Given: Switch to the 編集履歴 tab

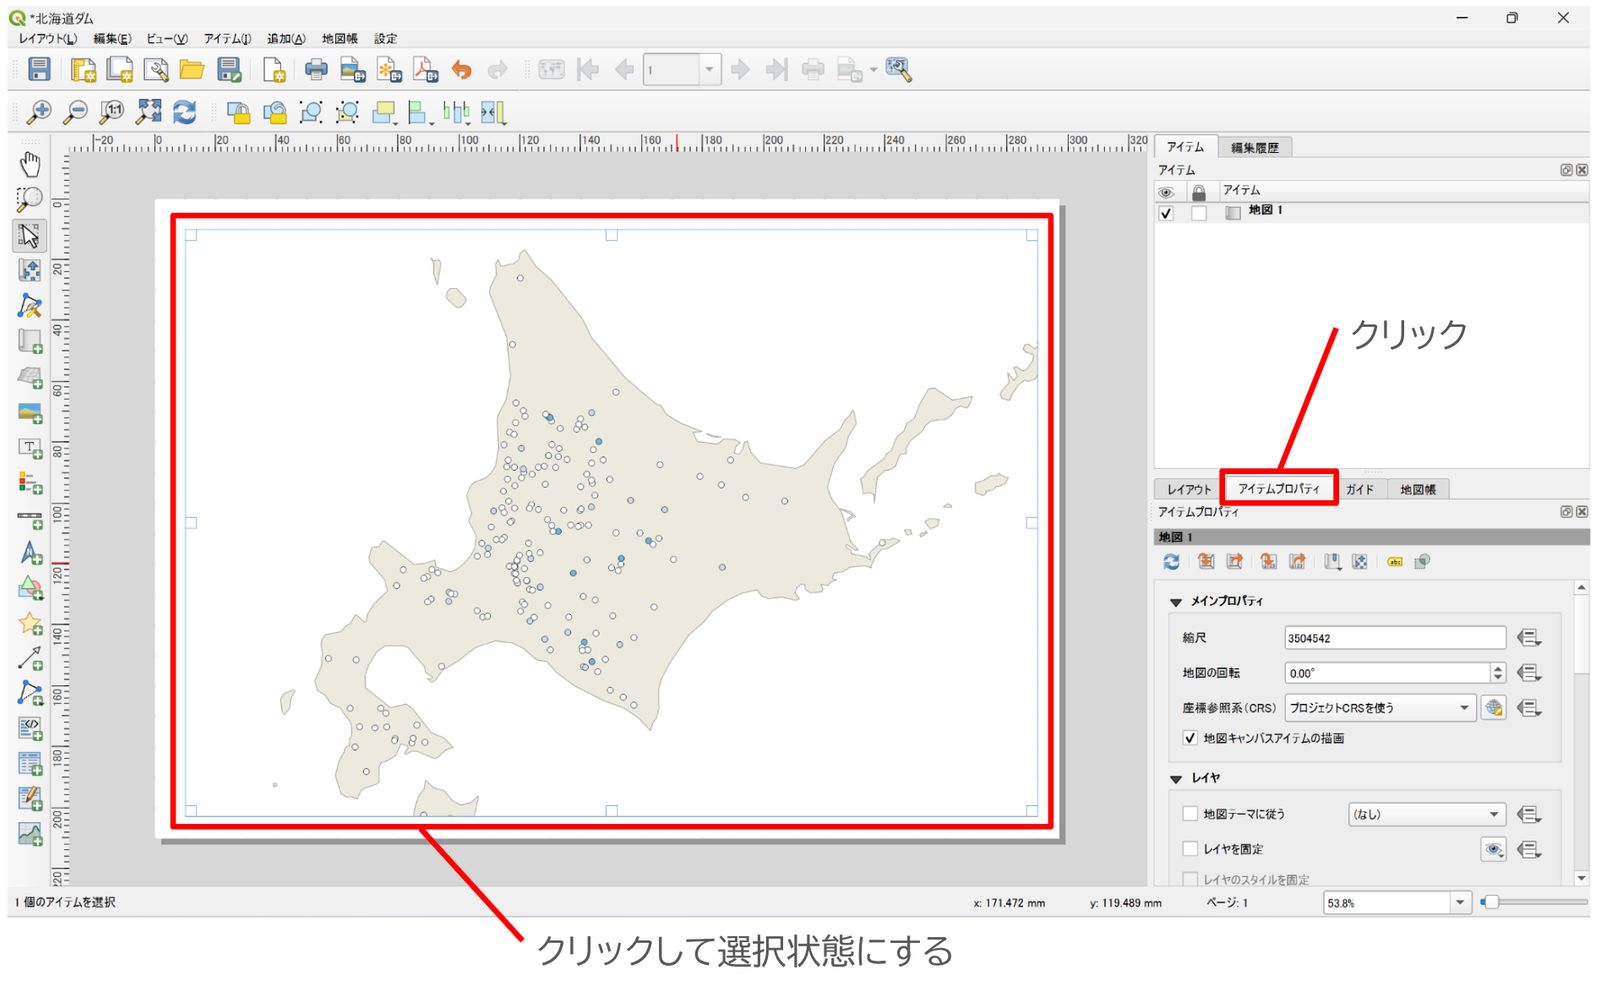Looking at the screenshot, I should click(1255, 147).
